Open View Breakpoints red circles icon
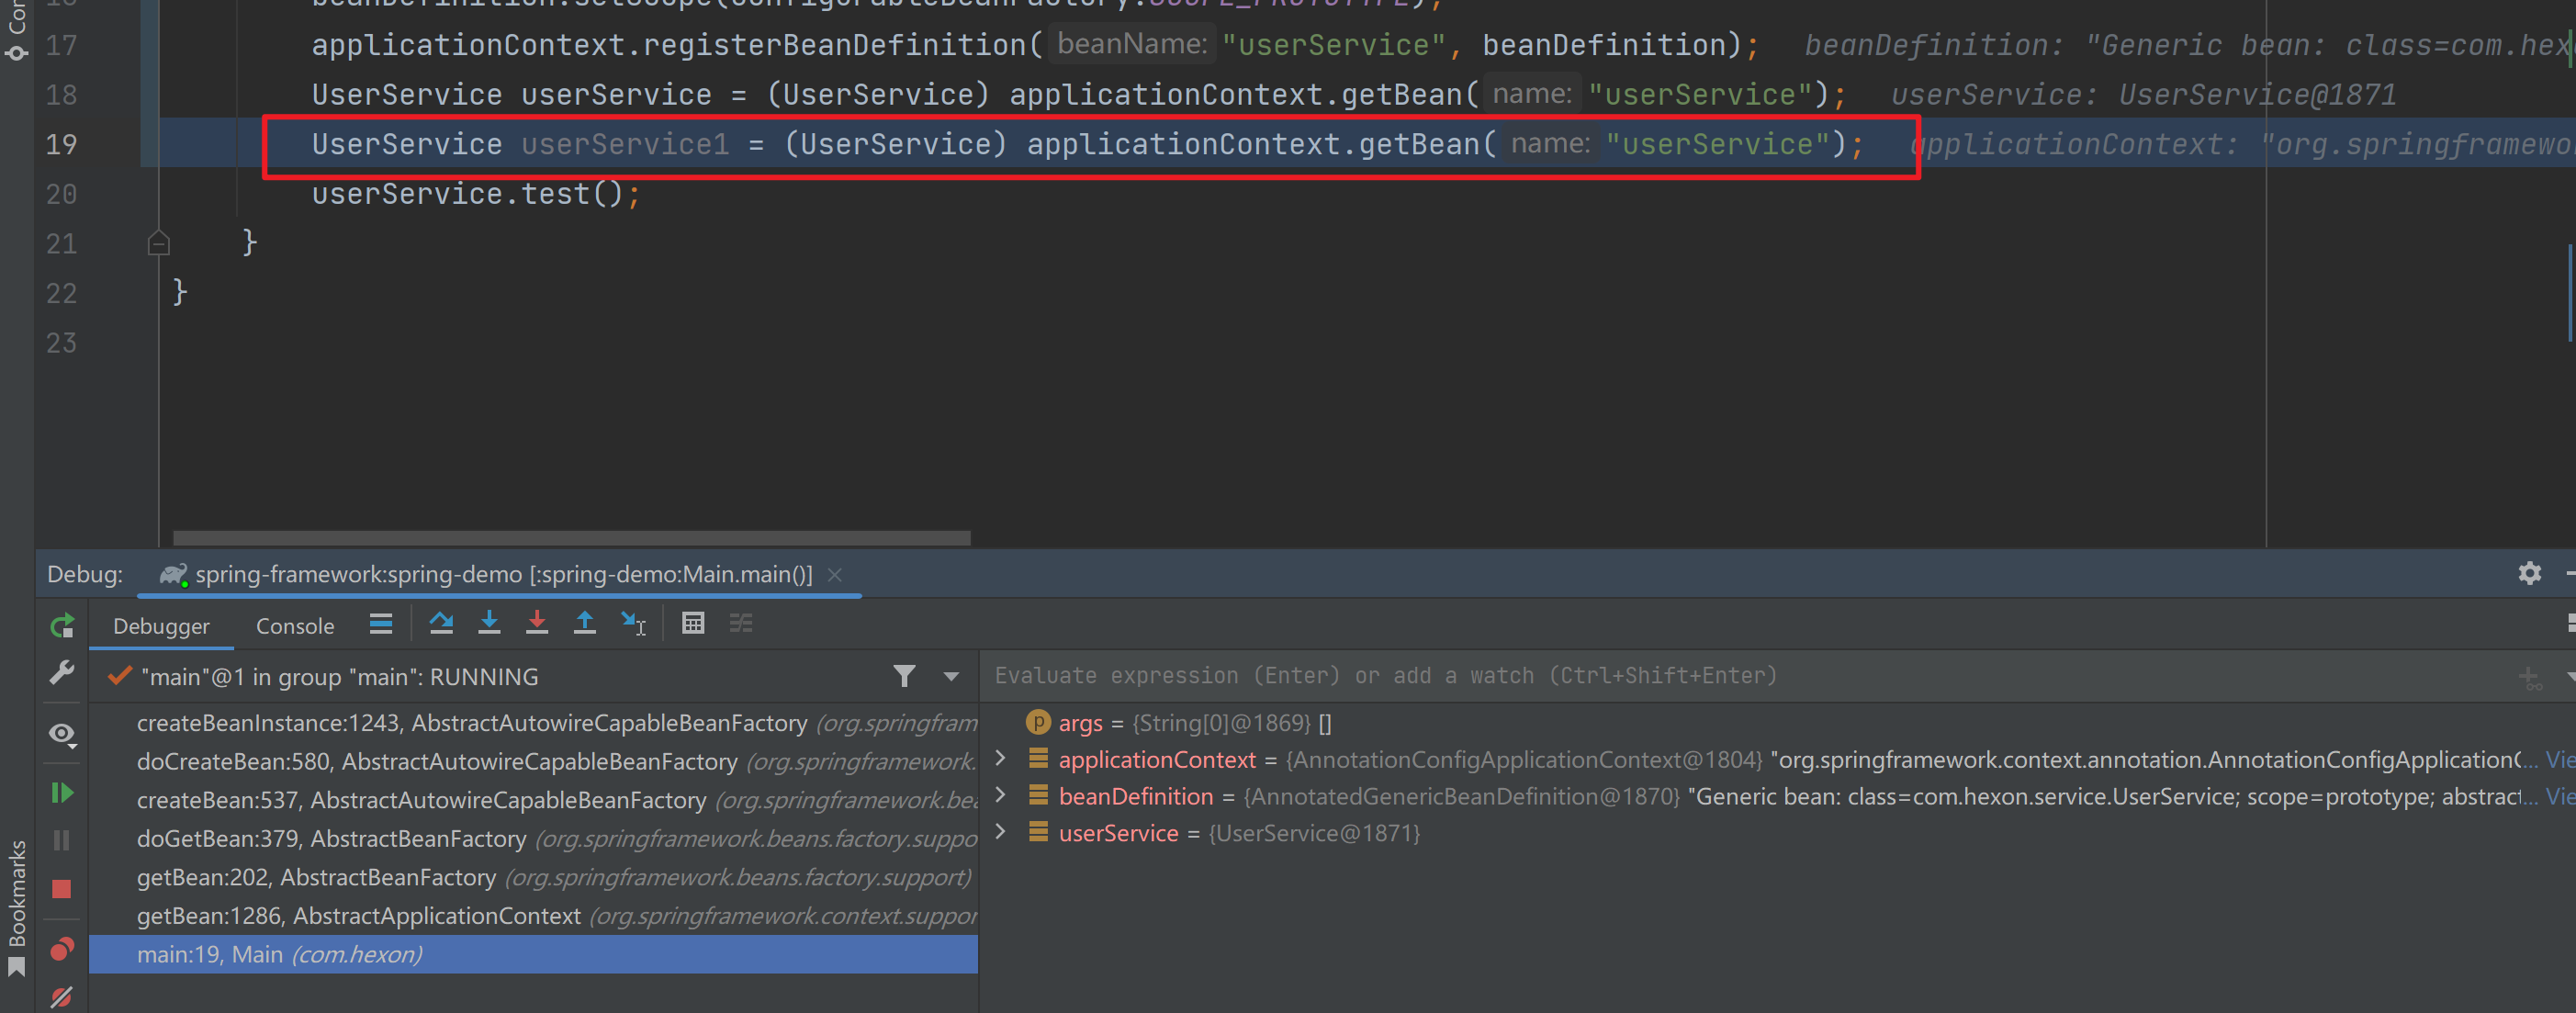The image size is (2576, 1013). pos(62,948)
